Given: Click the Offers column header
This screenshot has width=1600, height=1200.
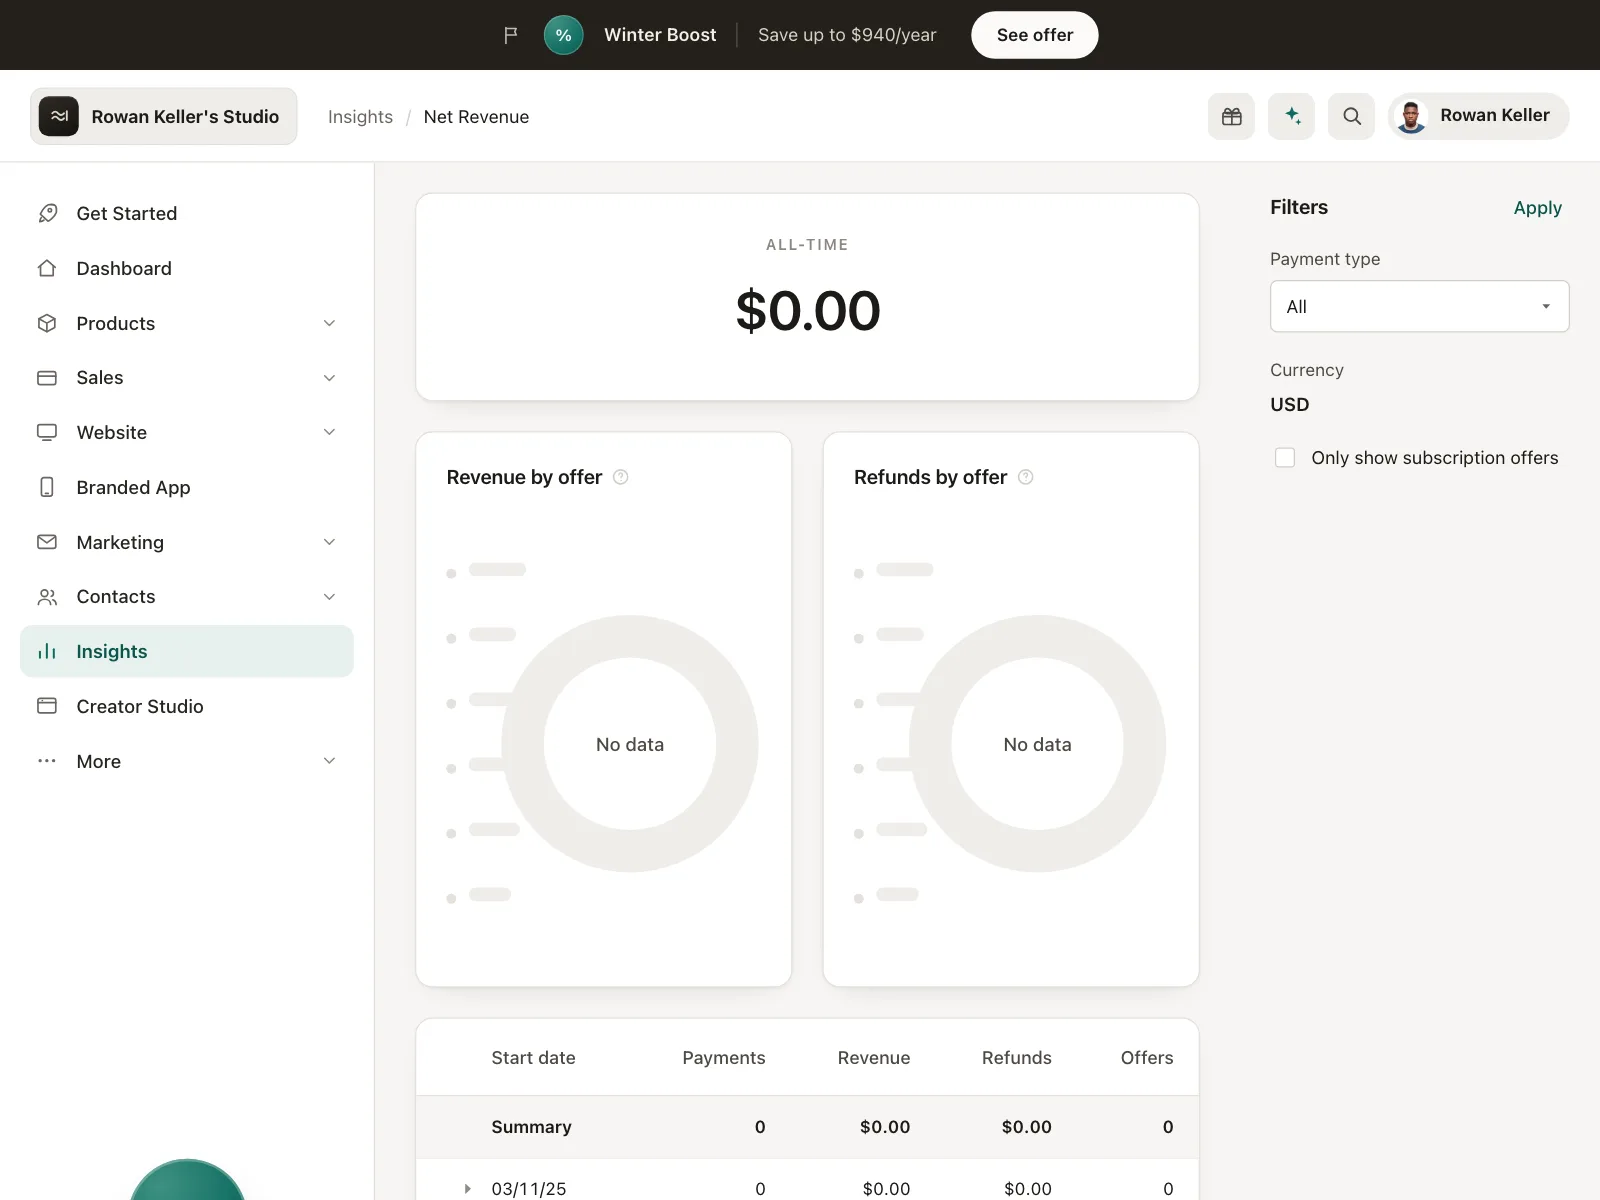Looking at the screenshot, I should 1147,1058.
